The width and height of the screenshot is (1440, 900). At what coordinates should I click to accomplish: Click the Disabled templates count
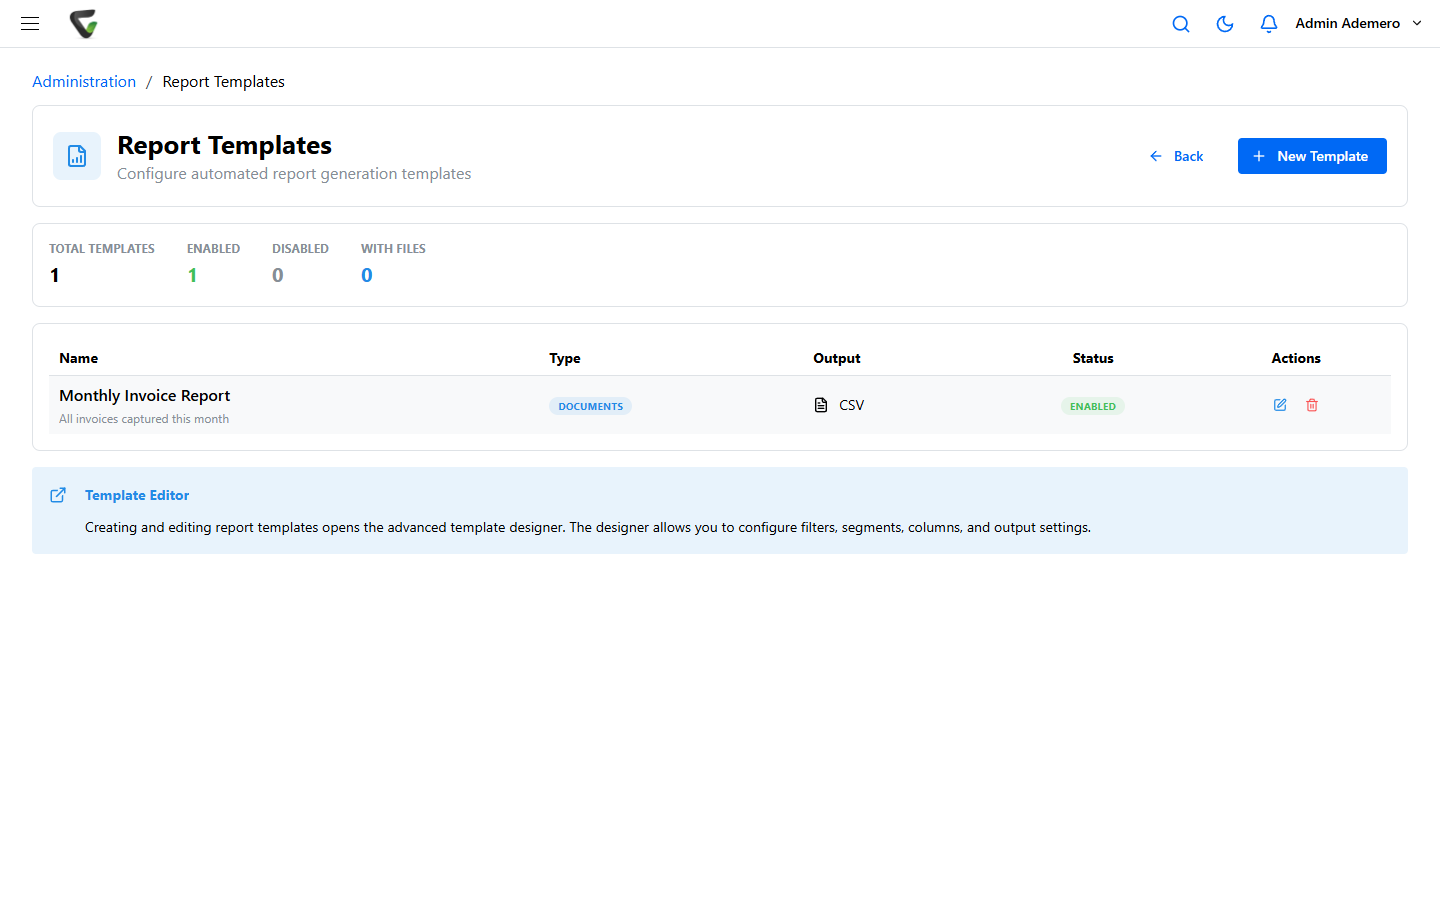coord(278,275)
